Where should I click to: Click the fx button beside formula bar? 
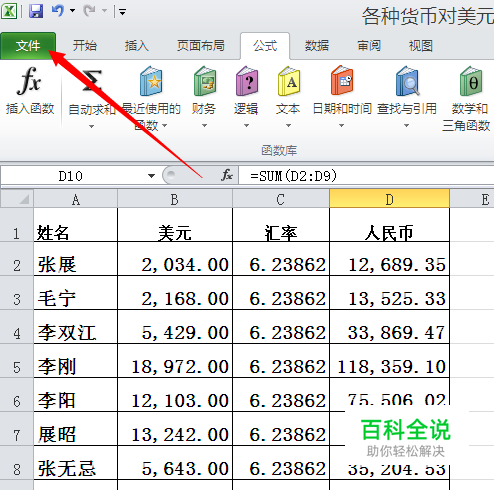pos(227,175)
